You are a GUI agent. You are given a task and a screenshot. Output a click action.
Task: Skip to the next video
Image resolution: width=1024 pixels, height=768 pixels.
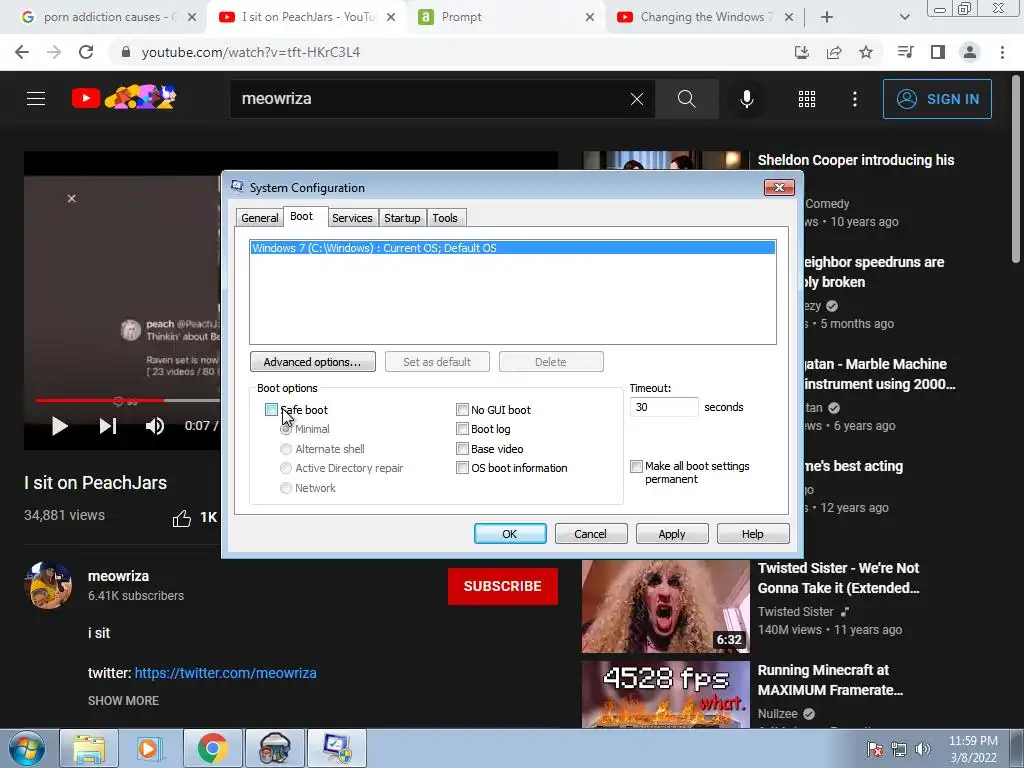(x=108, y=426)
